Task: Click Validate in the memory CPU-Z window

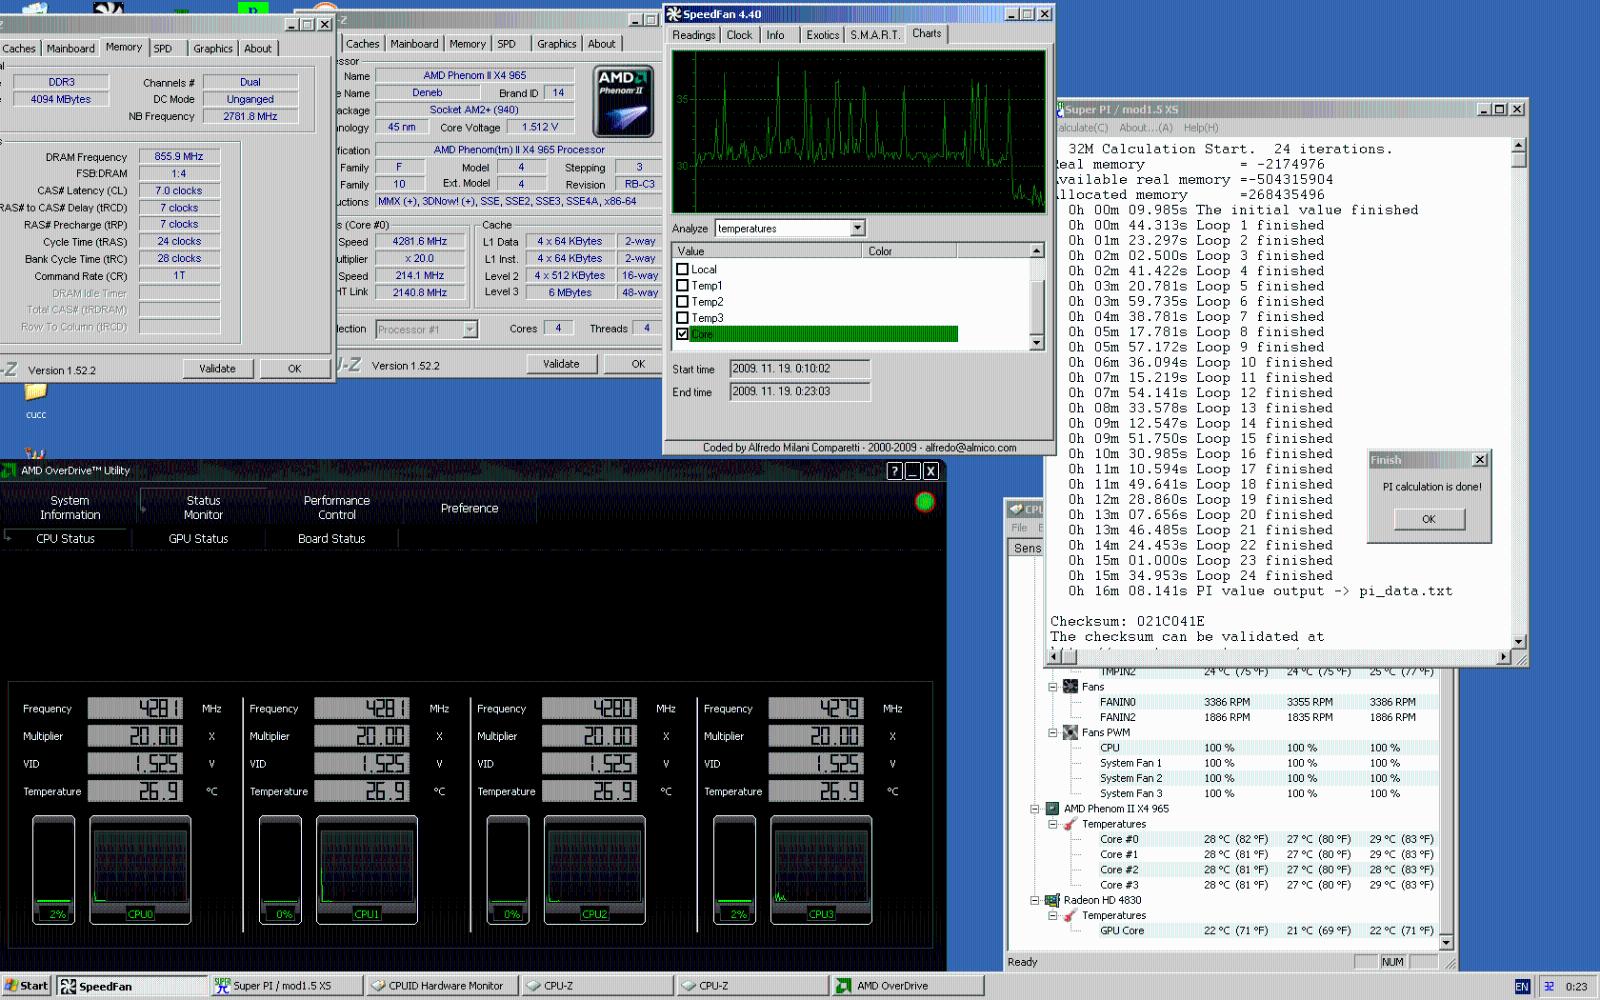Action: [x=217, y=369]
